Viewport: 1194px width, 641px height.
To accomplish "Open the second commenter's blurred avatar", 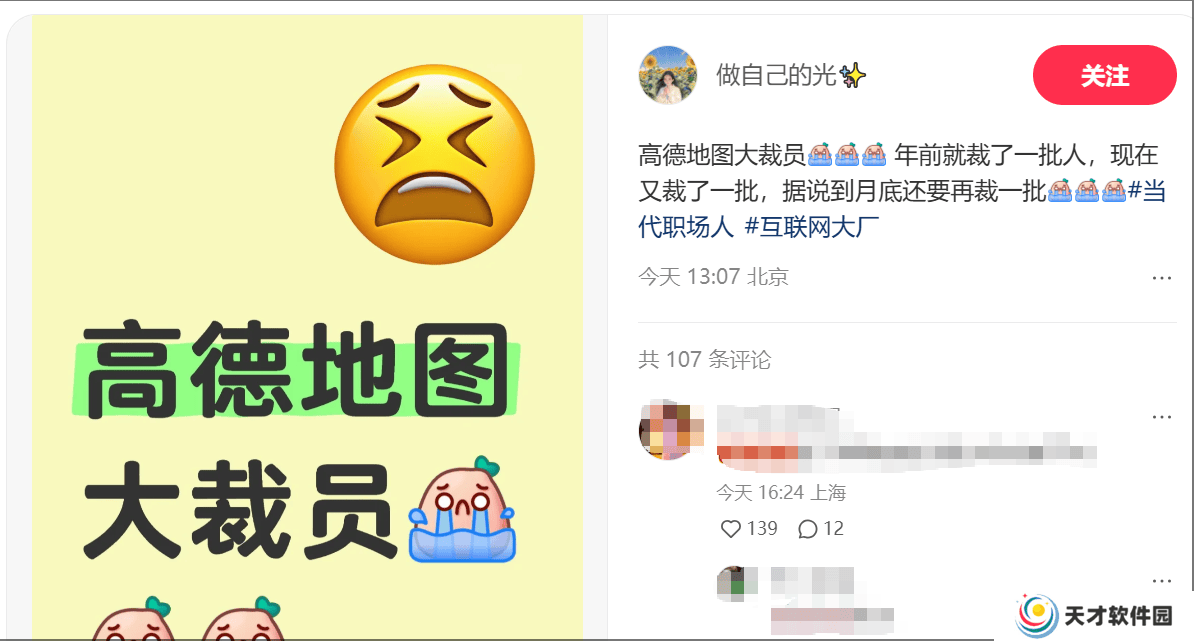I will click(x=736, y=584).
